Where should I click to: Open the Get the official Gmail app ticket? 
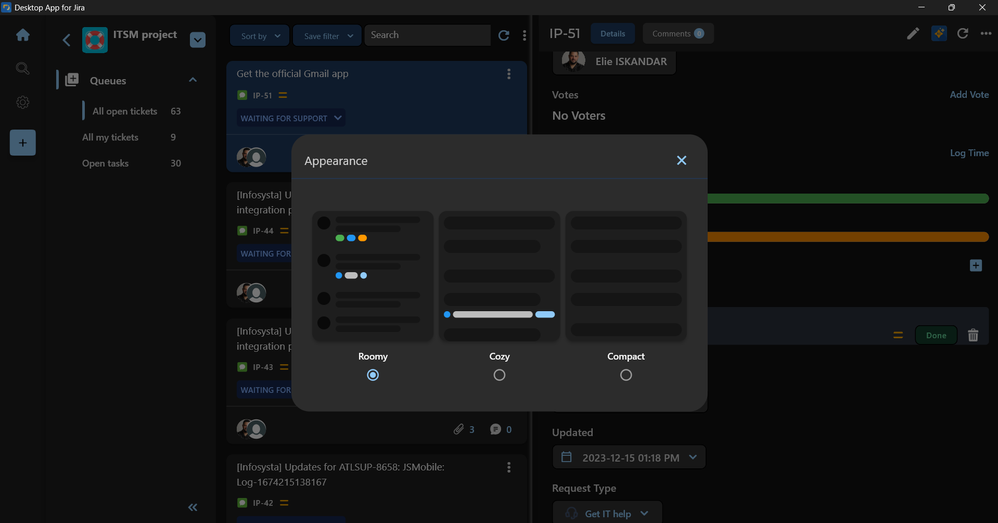(292, 74)
